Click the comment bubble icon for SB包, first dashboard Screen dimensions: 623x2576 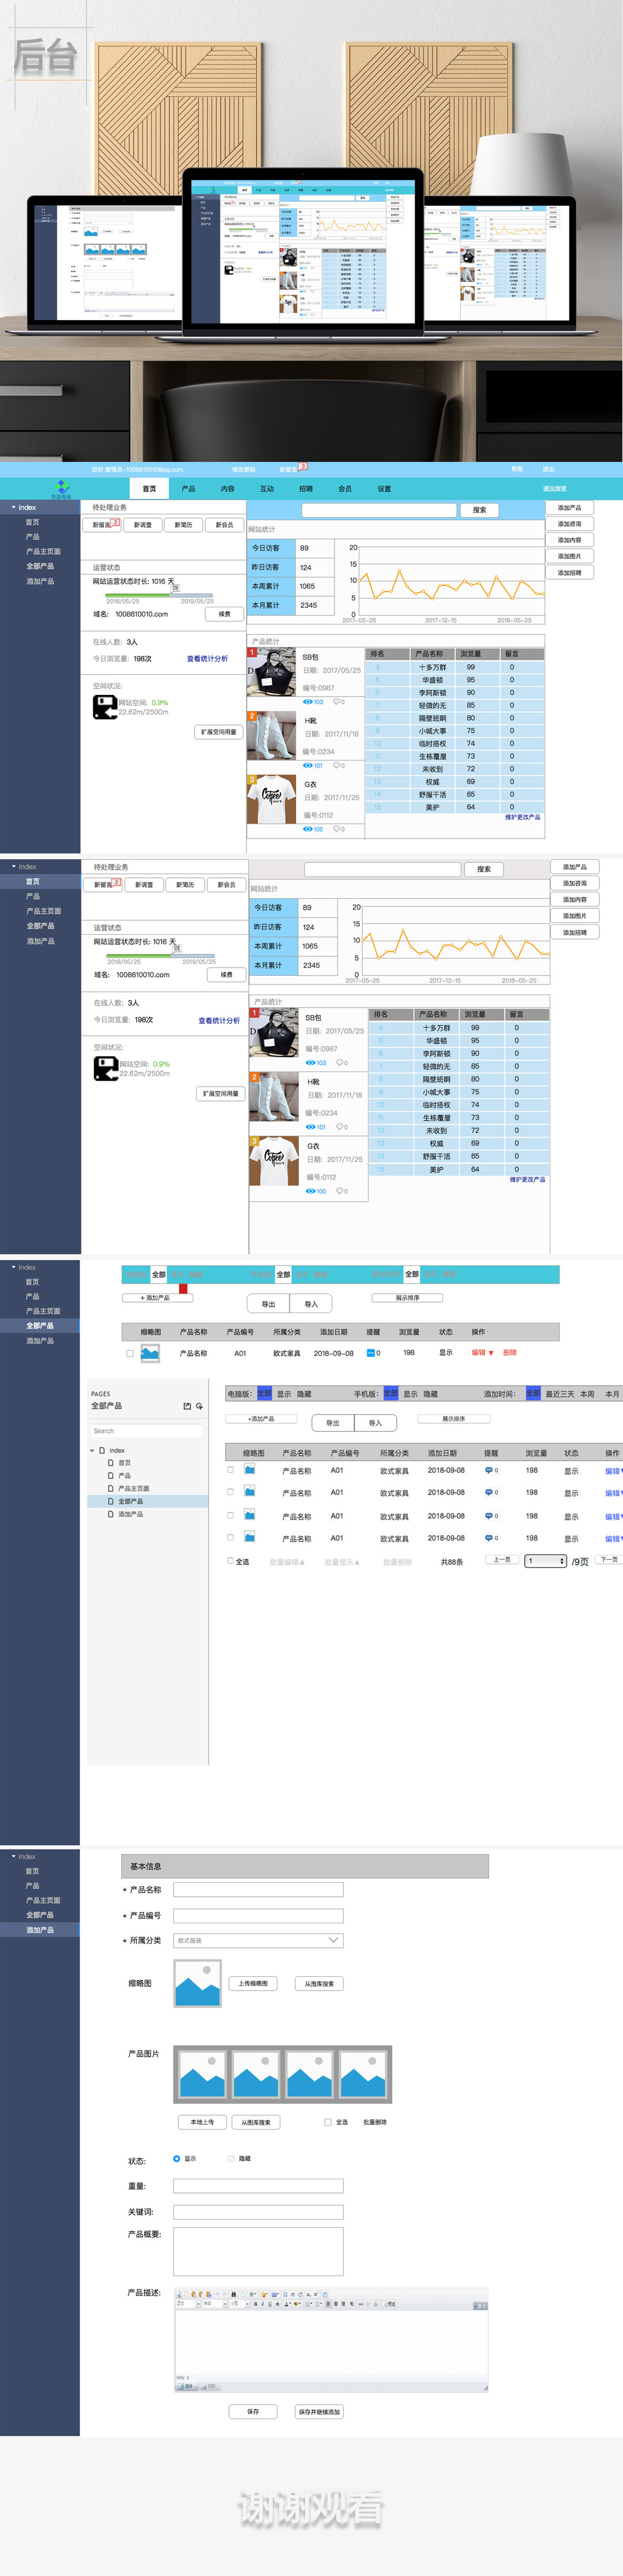(336, 702)
